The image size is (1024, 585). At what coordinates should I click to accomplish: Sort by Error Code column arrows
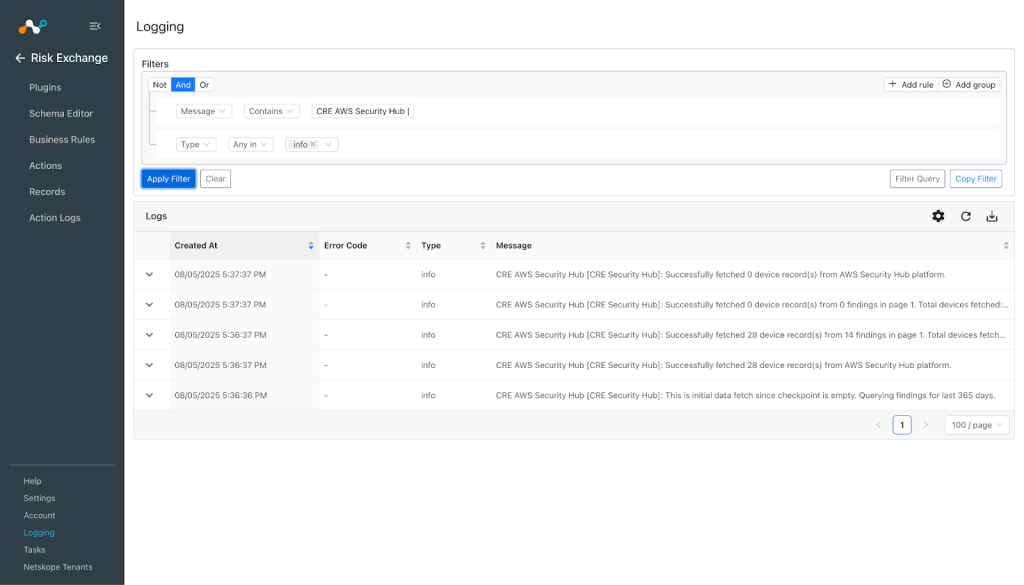[x=408, y=245]
